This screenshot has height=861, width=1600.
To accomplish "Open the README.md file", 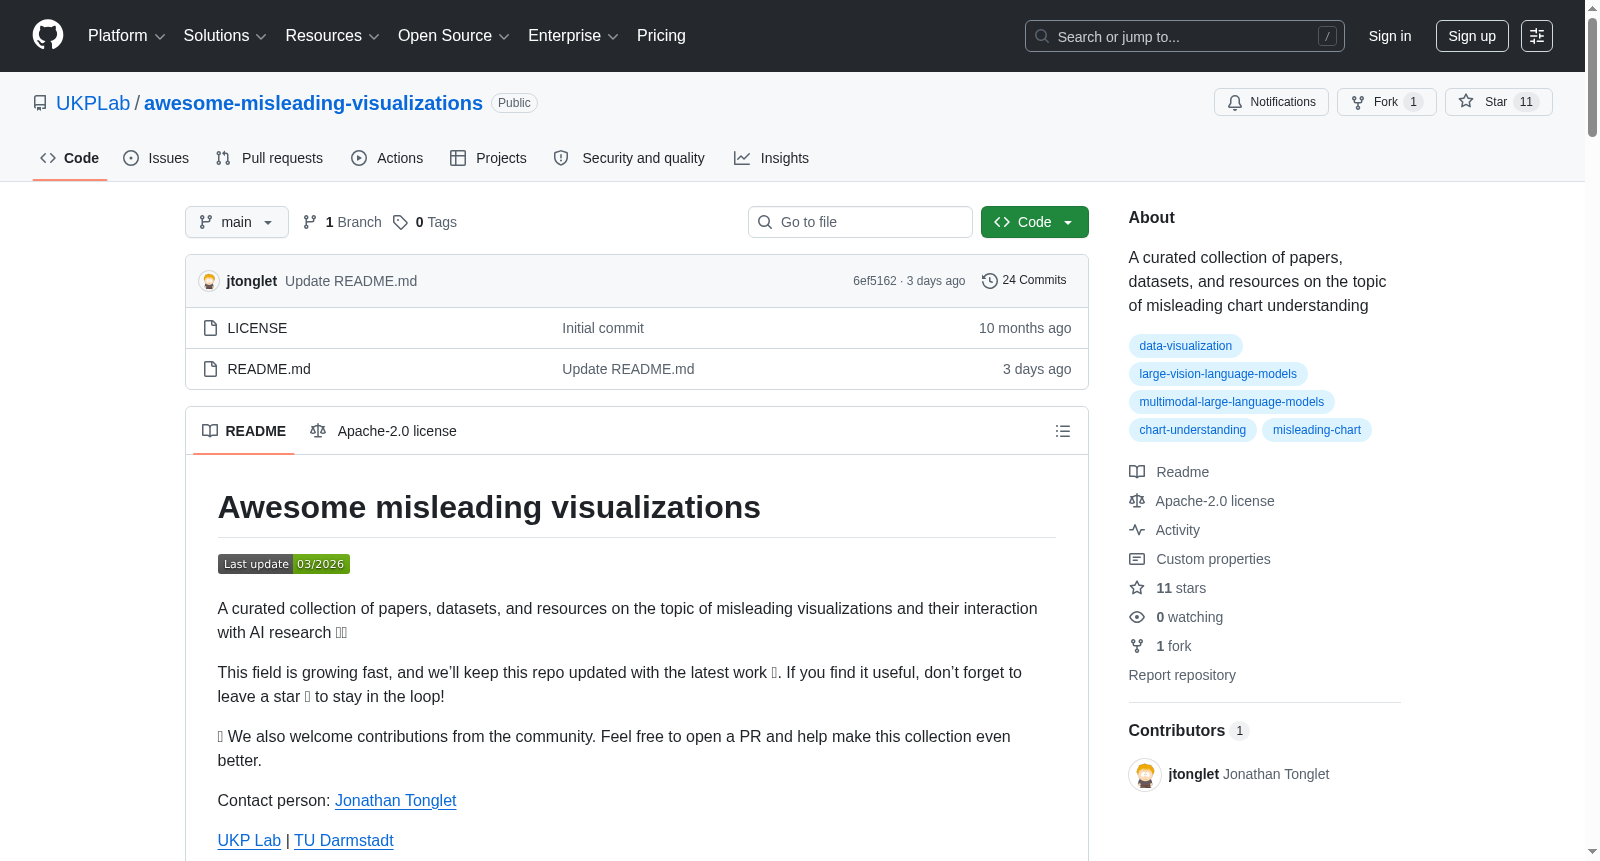I will pos(269,369).
